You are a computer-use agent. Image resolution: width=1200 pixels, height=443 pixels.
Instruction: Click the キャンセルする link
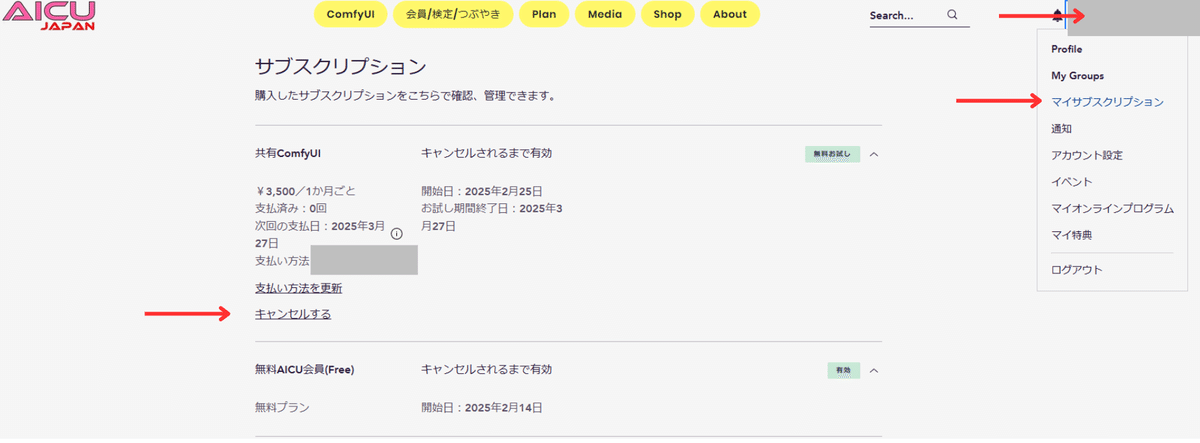click(293, 314)
